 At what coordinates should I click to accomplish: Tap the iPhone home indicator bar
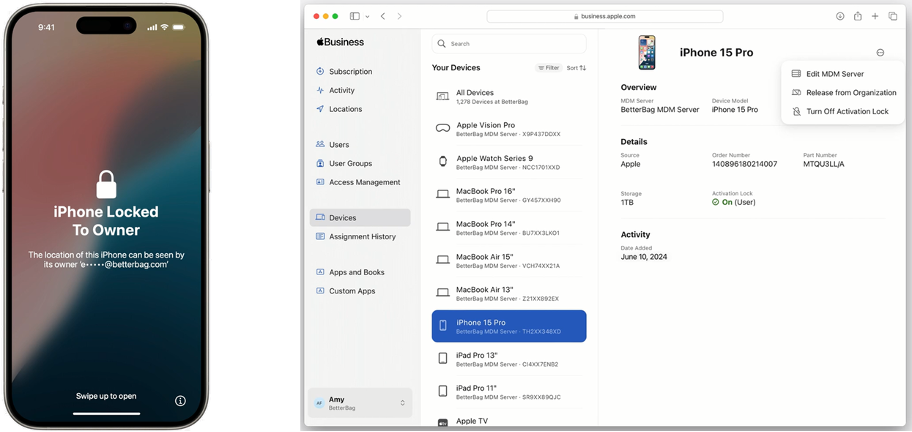tap(106, 414)
